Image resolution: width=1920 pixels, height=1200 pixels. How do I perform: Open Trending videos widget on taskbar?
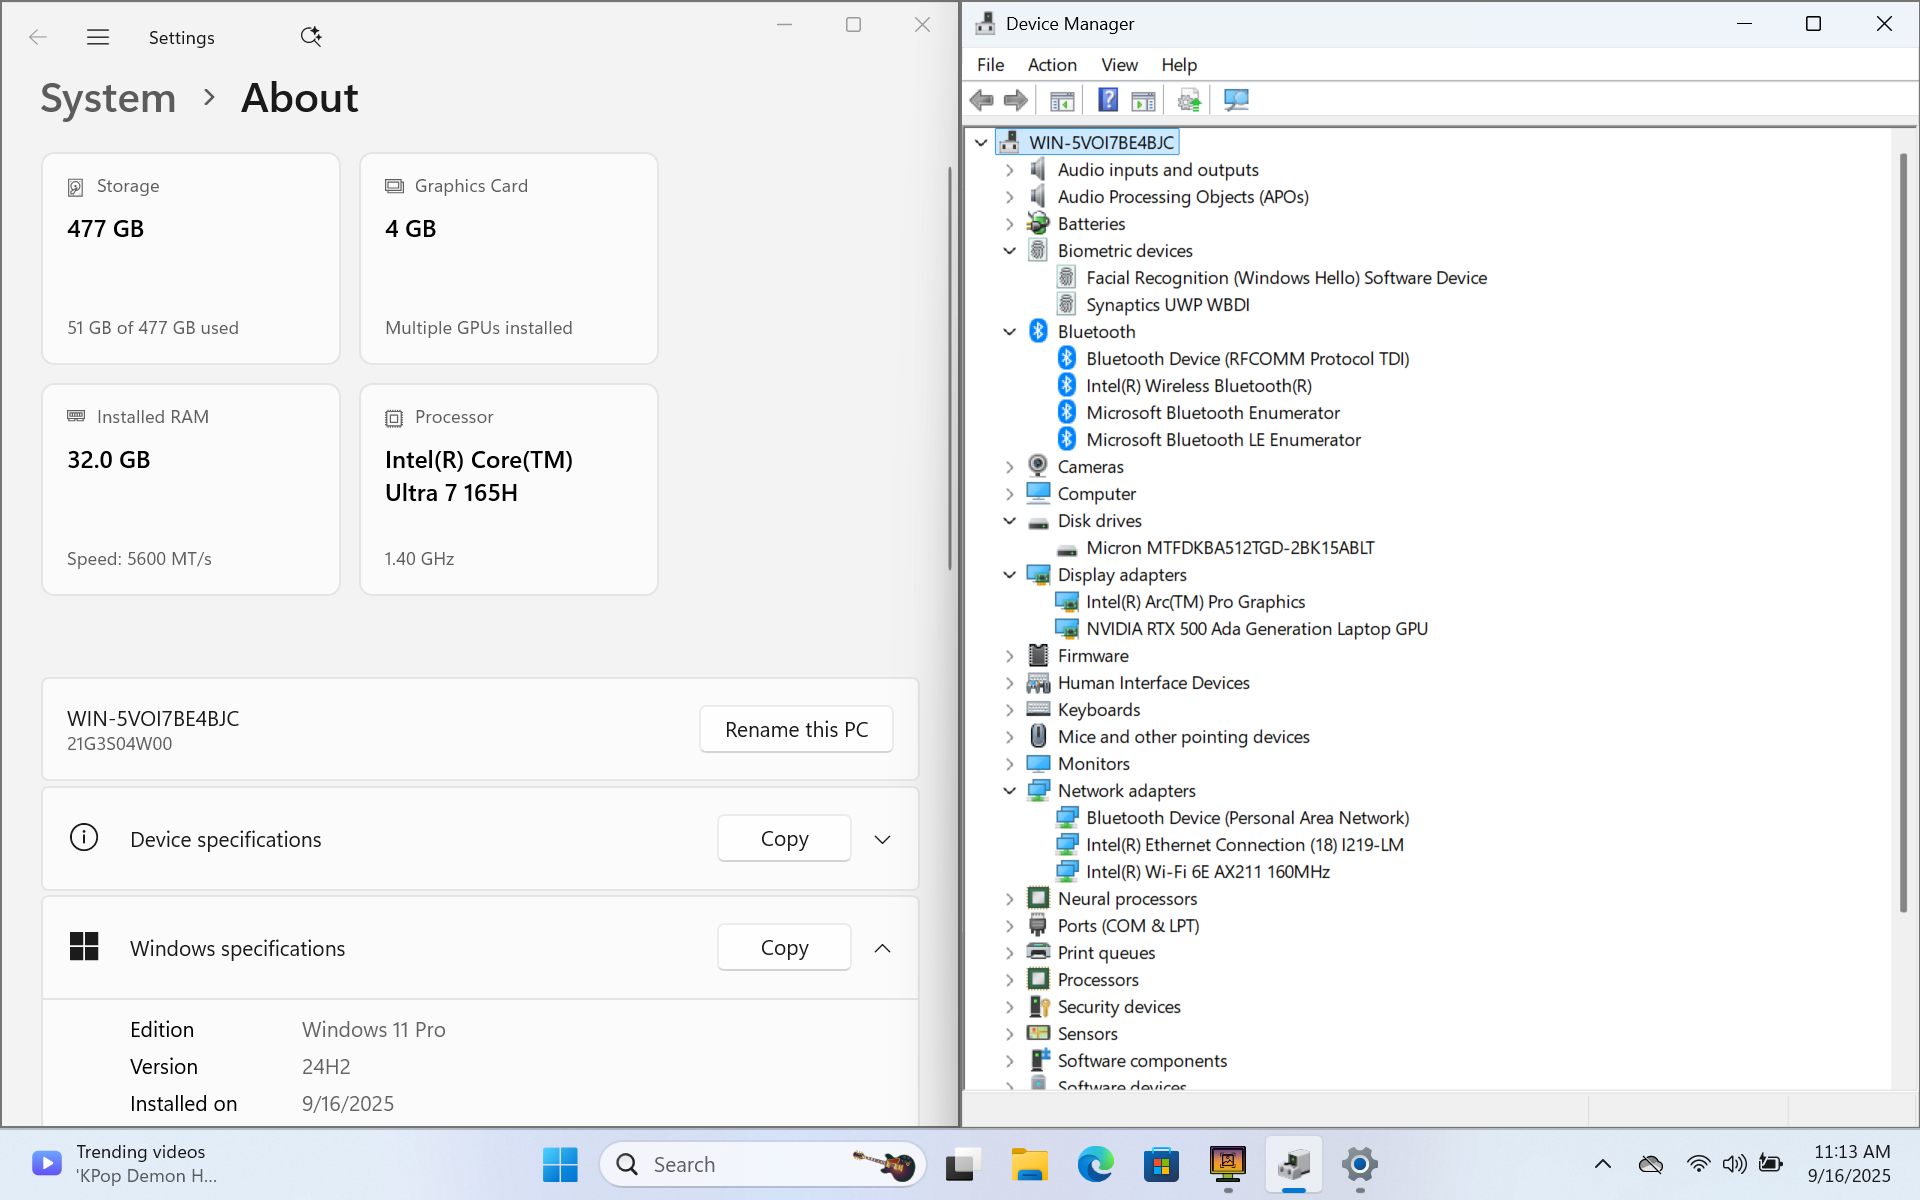point(125,1164)
